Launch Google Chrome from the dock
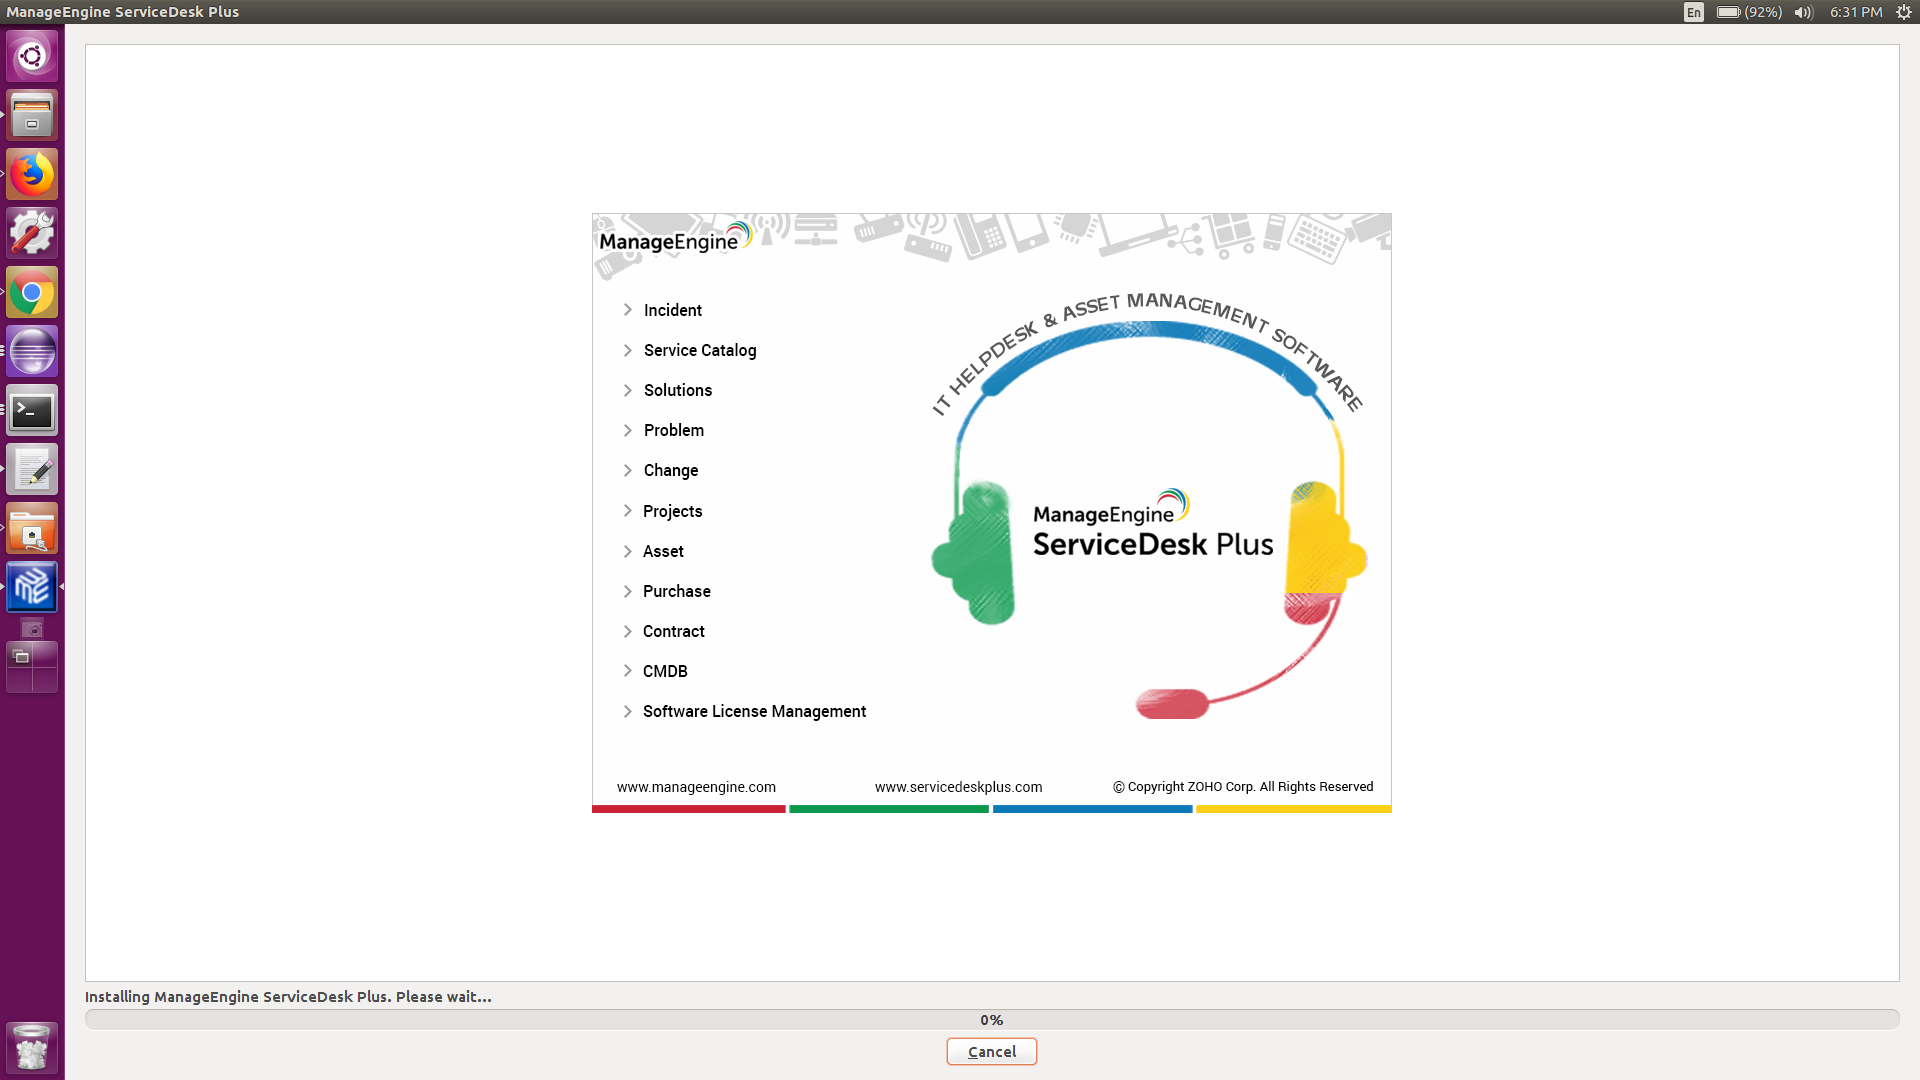The width and height of the screenshot is (1920, 1080). [32, 293]
